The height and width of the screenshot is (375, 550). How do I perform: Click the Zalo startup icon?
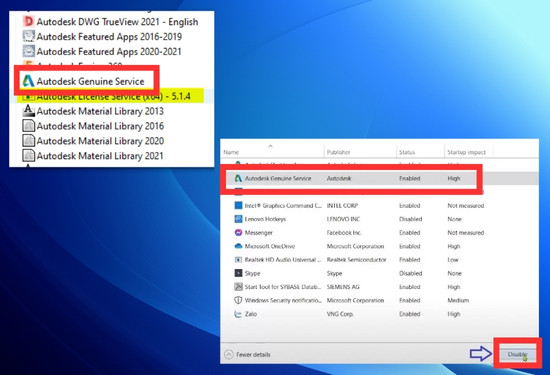point(238,314)
